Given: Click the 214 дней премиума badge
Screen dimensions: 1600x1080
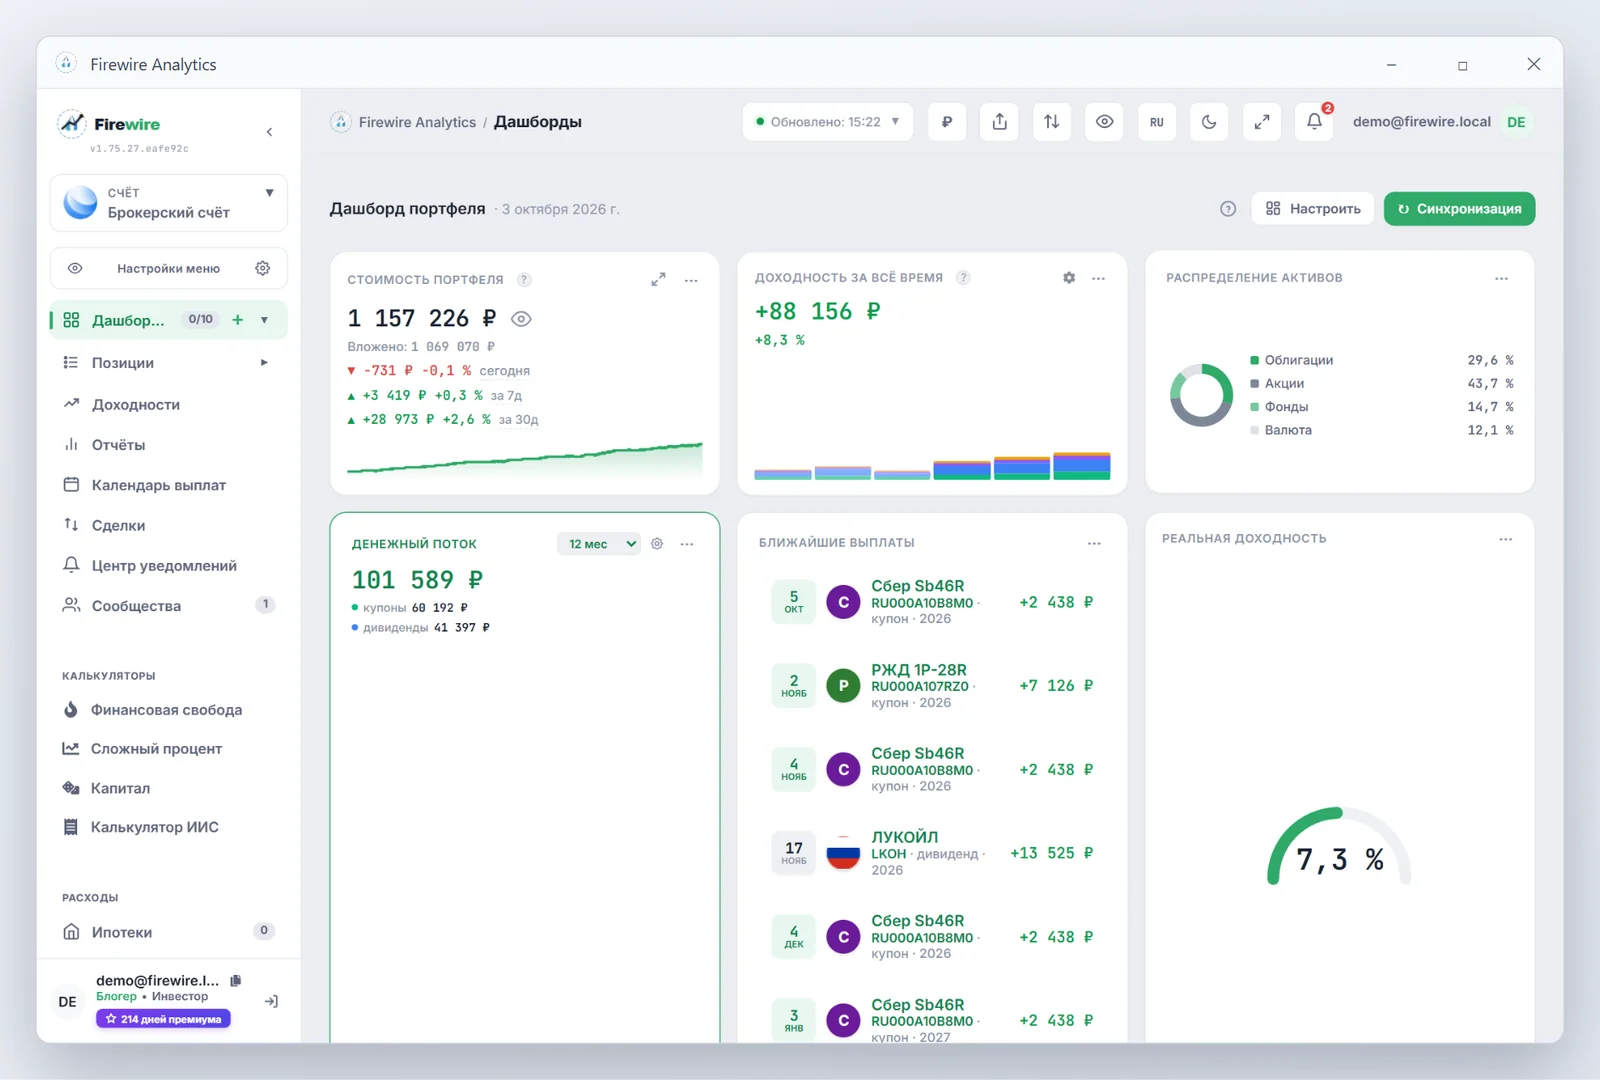Looking at the screenshot, I should [163, 1019].
